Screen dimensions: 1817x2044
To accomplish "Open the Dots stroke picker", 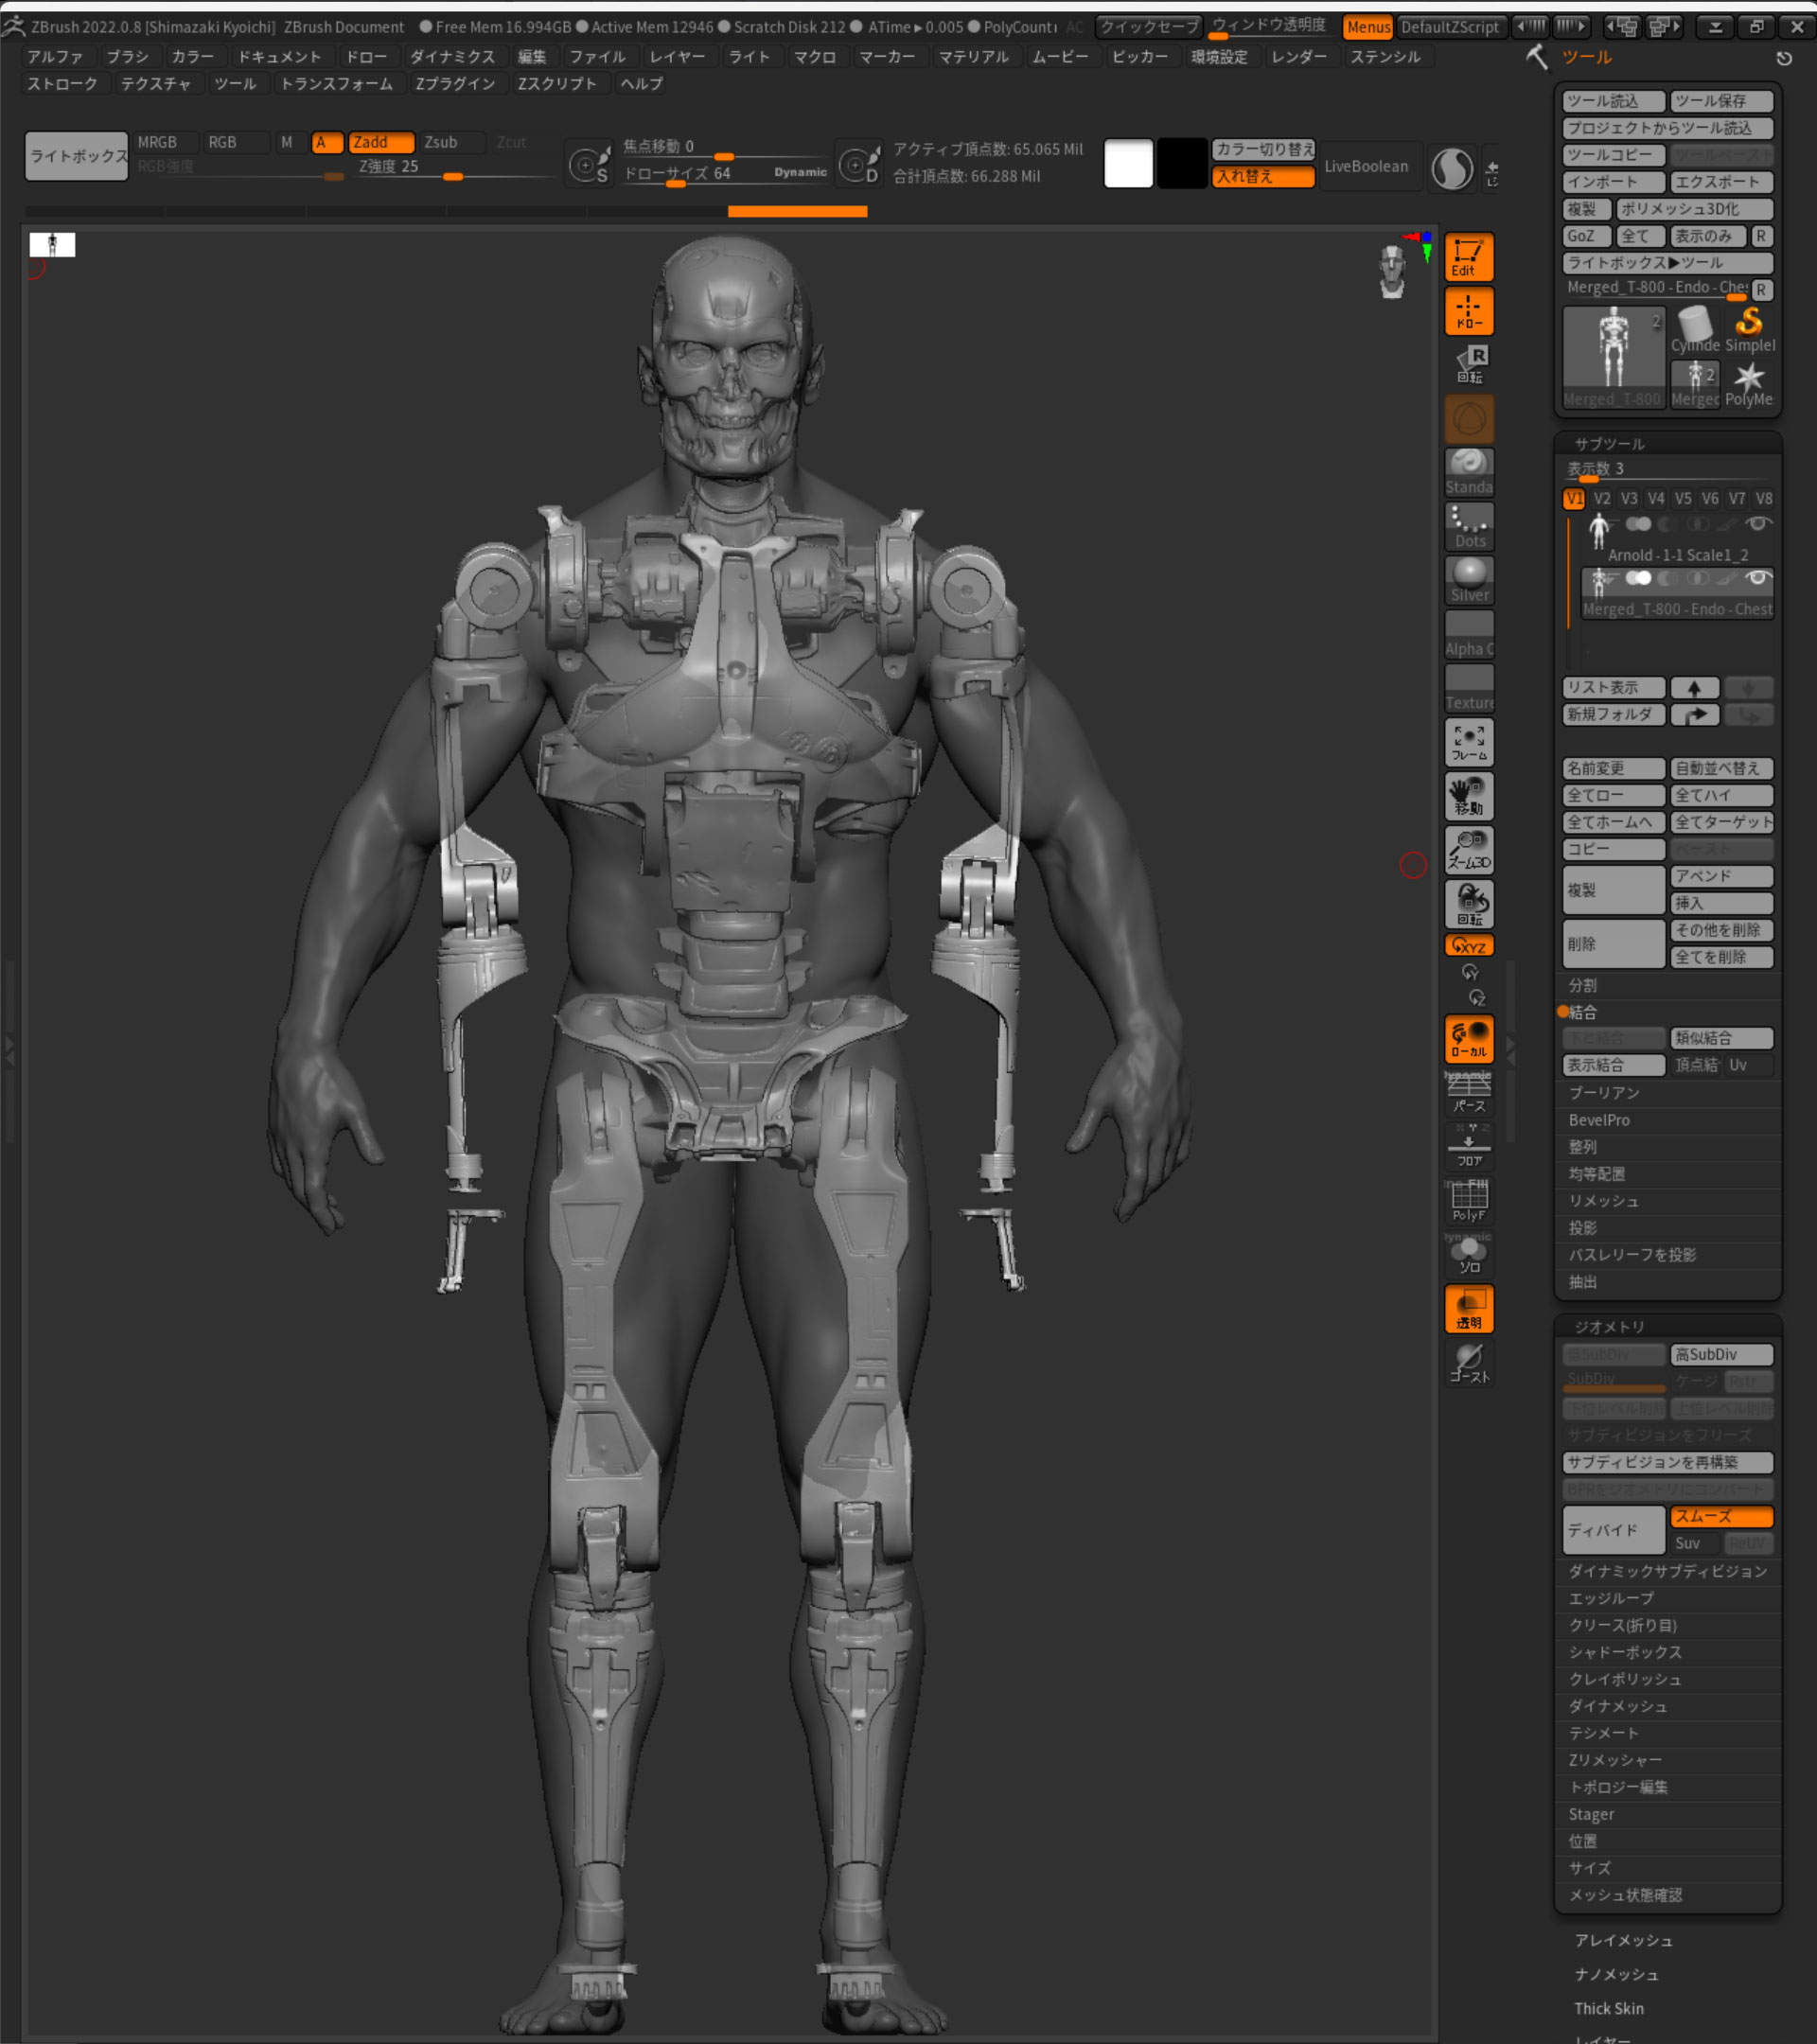I will pos(1468,526).
